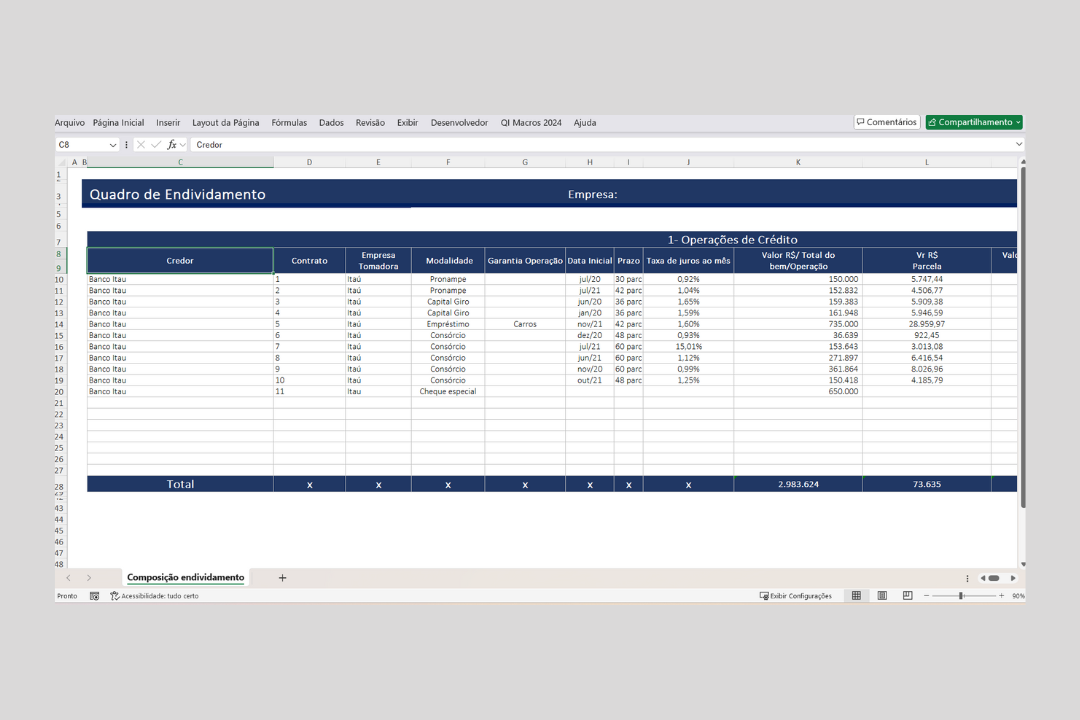The height and width of the screenshot is (720, 1080).
Task: Add a new sheet with plus icon
Action: pos(282,578)
